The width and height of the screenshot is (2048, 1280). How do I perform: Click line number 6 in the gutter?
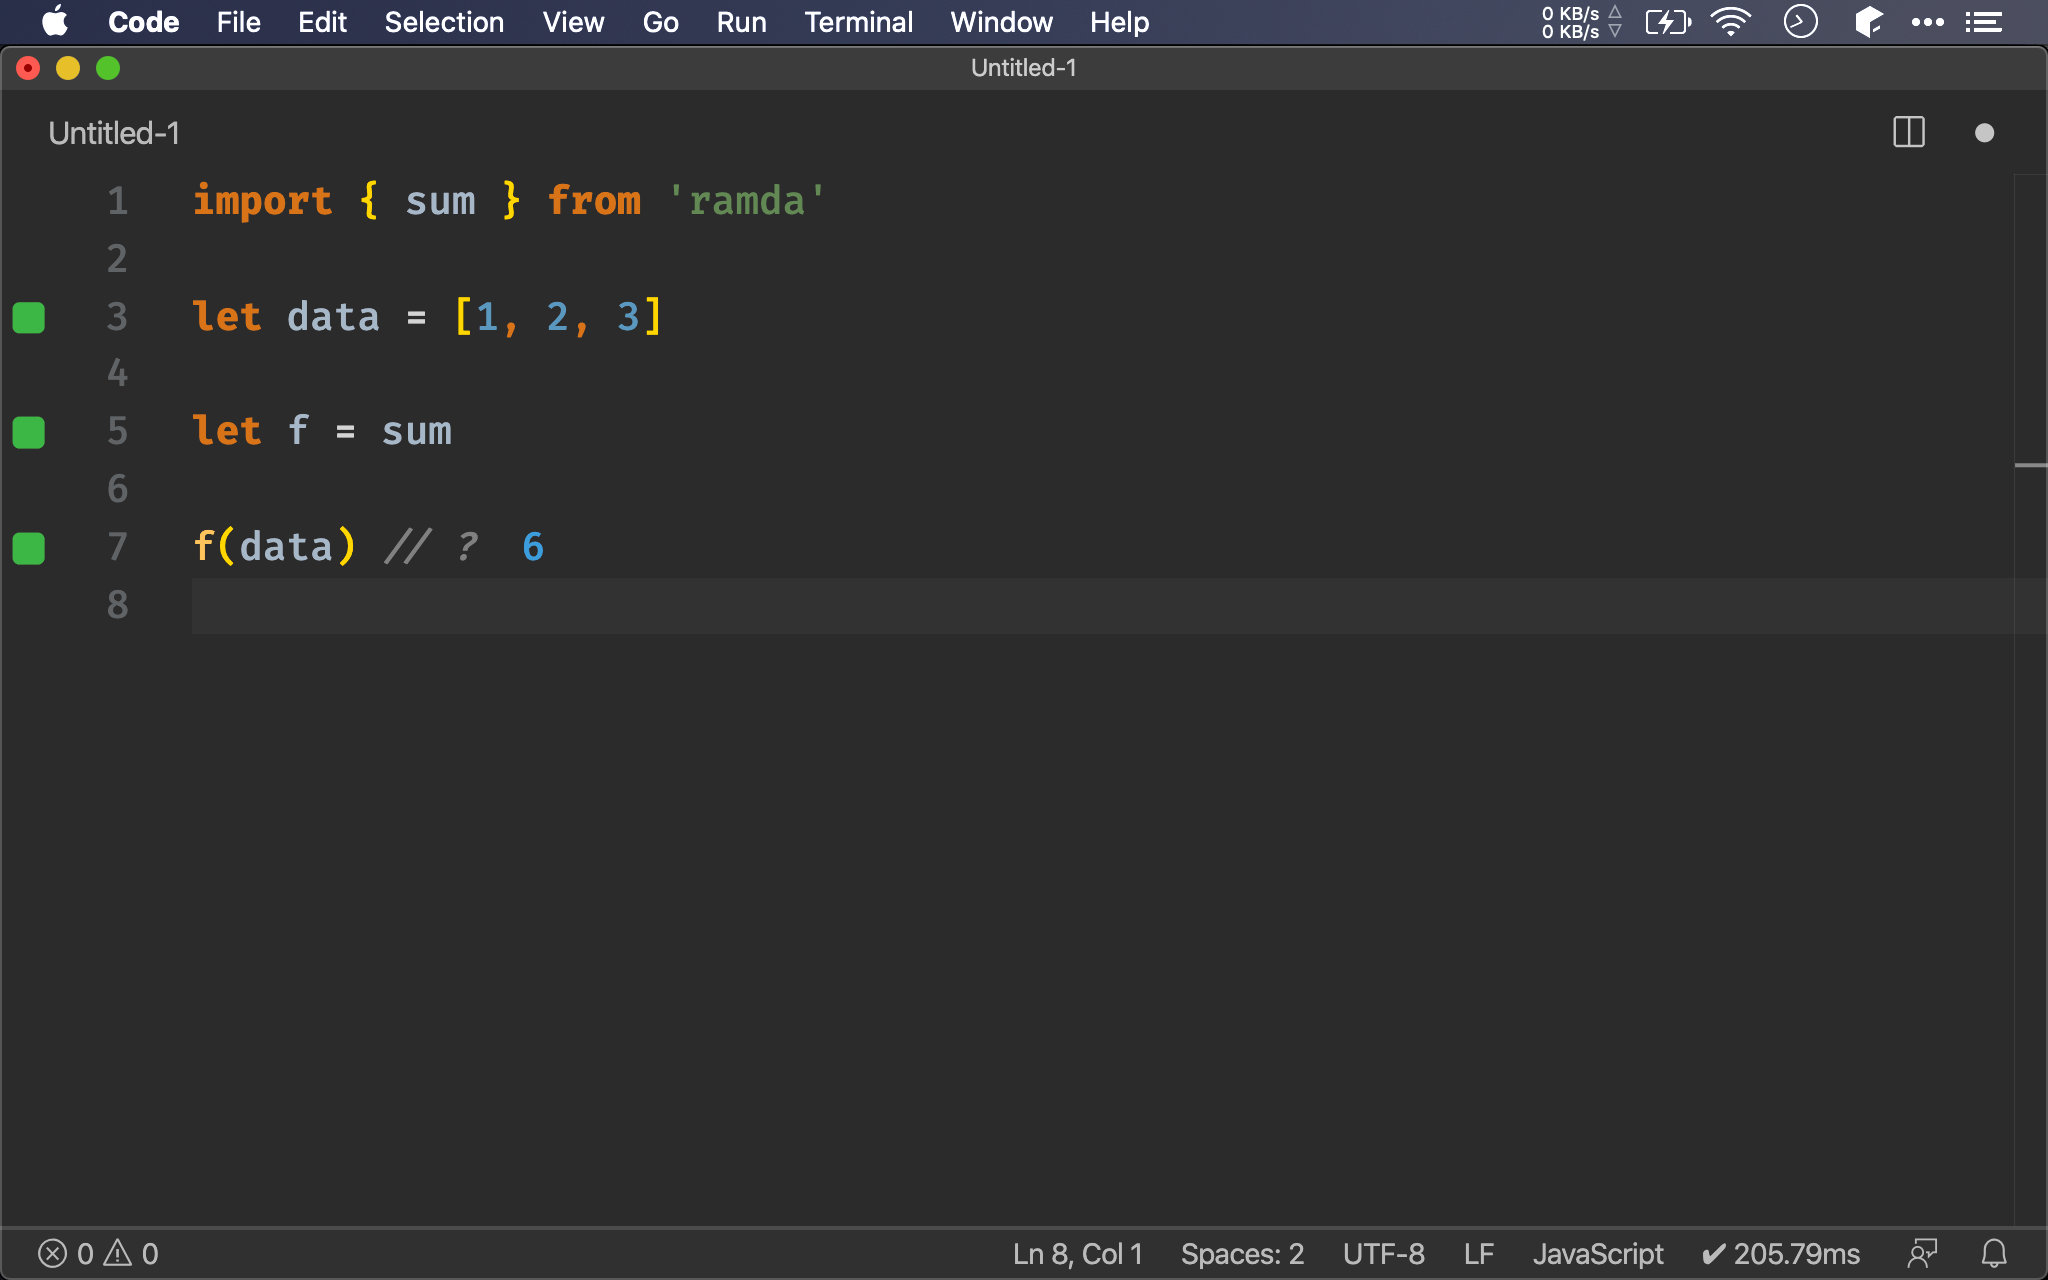coord(118,489)
